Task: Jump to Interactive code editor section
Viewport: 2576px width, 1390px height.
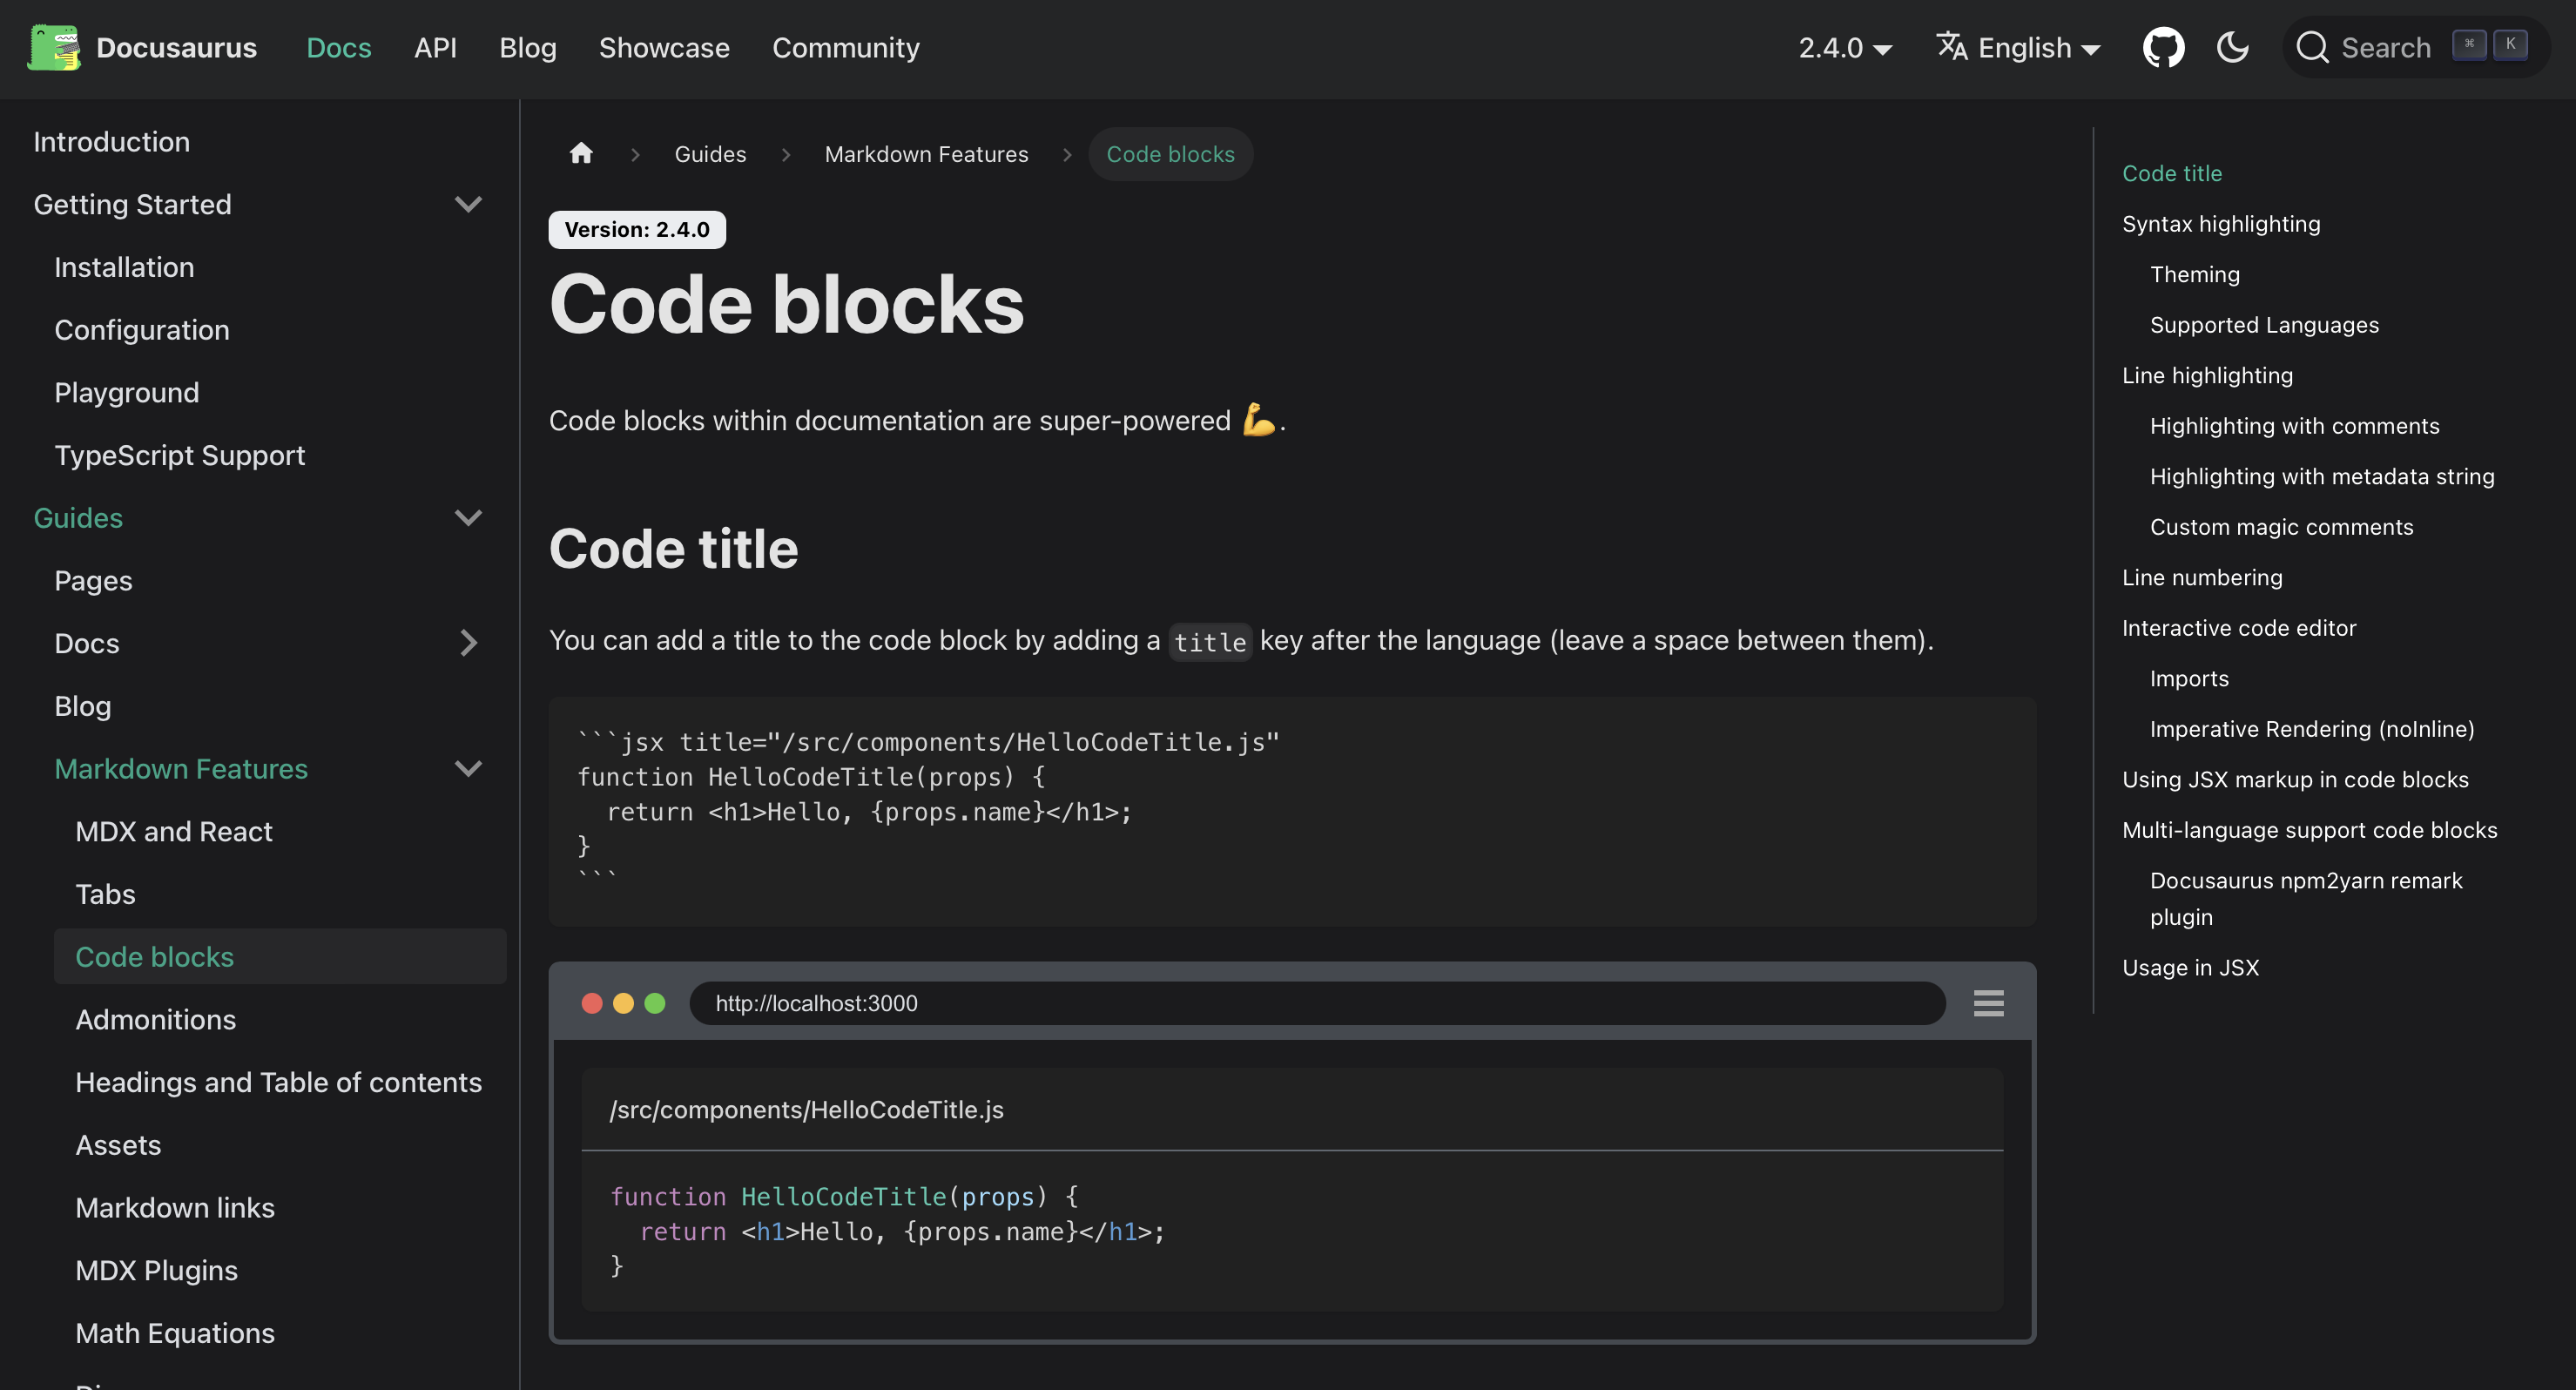Action: click(2239, 628)
